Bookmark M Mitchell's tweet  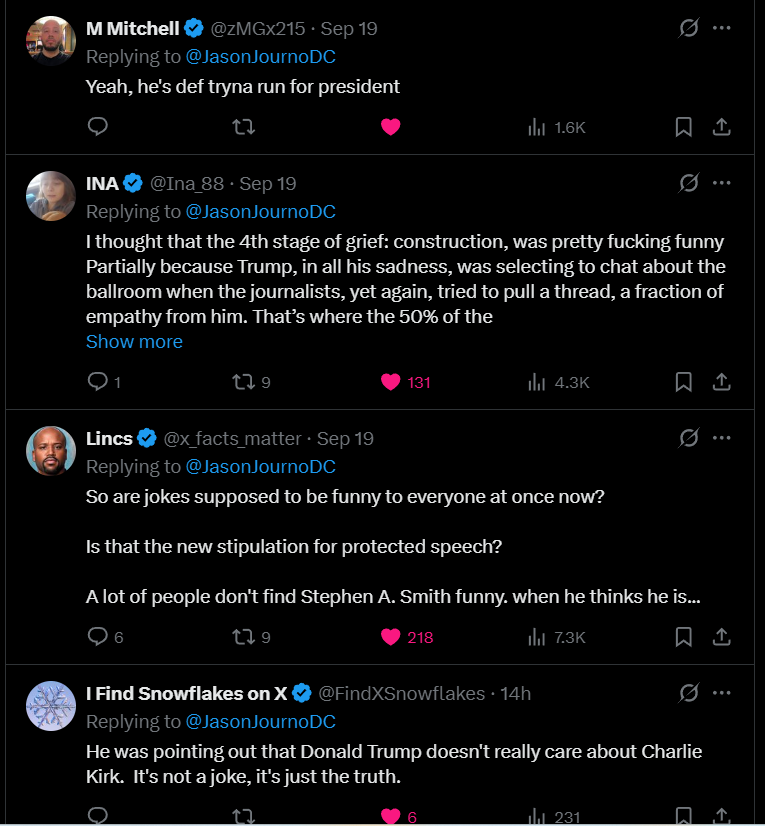pyautogui.click(x=684, y=127)
